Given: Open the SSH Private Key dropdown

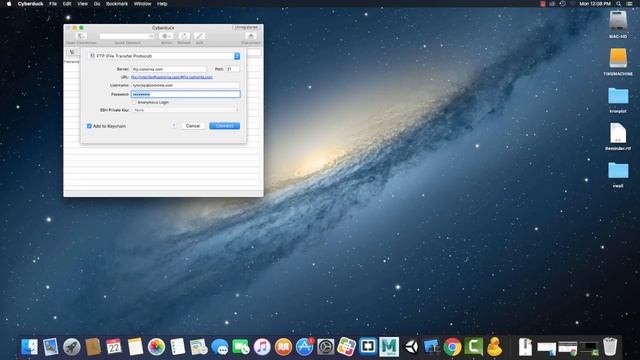Looking at the screenshot, I should pyautogui.click(x=184, y=110).
